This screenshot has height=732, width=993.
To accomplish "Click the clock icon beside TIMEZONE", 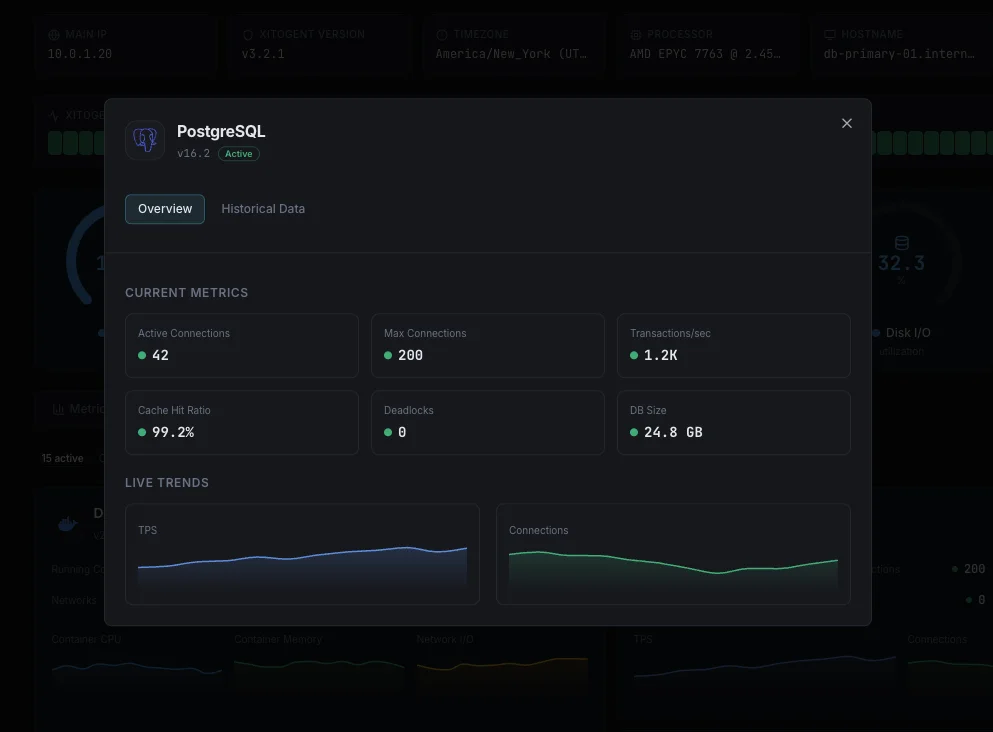I will [442, 35].
